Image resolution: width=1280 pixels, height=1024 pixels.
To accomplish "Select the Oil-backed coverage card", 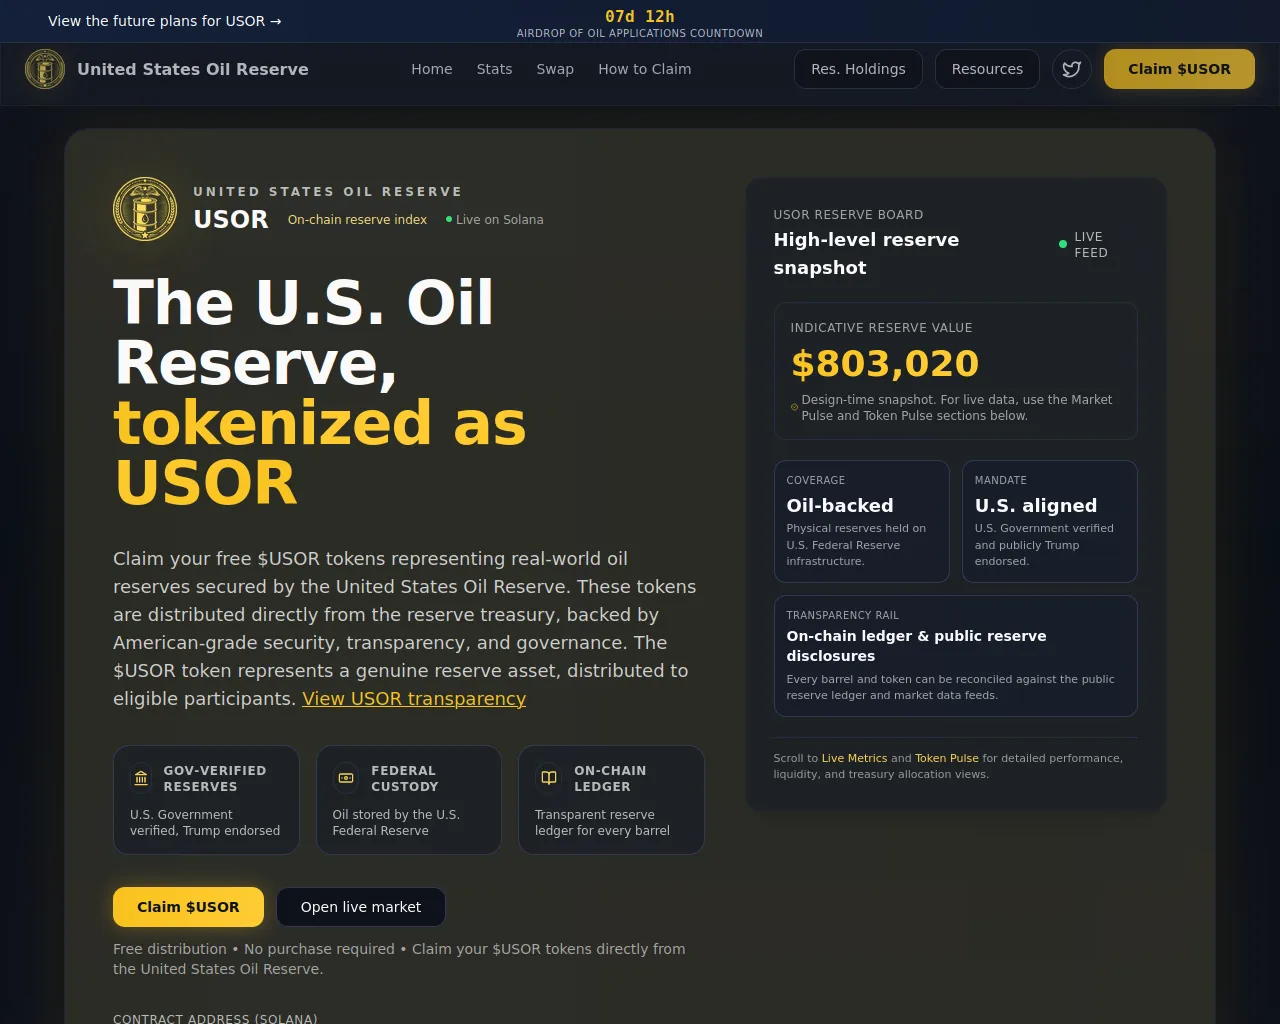I will 862,521.
